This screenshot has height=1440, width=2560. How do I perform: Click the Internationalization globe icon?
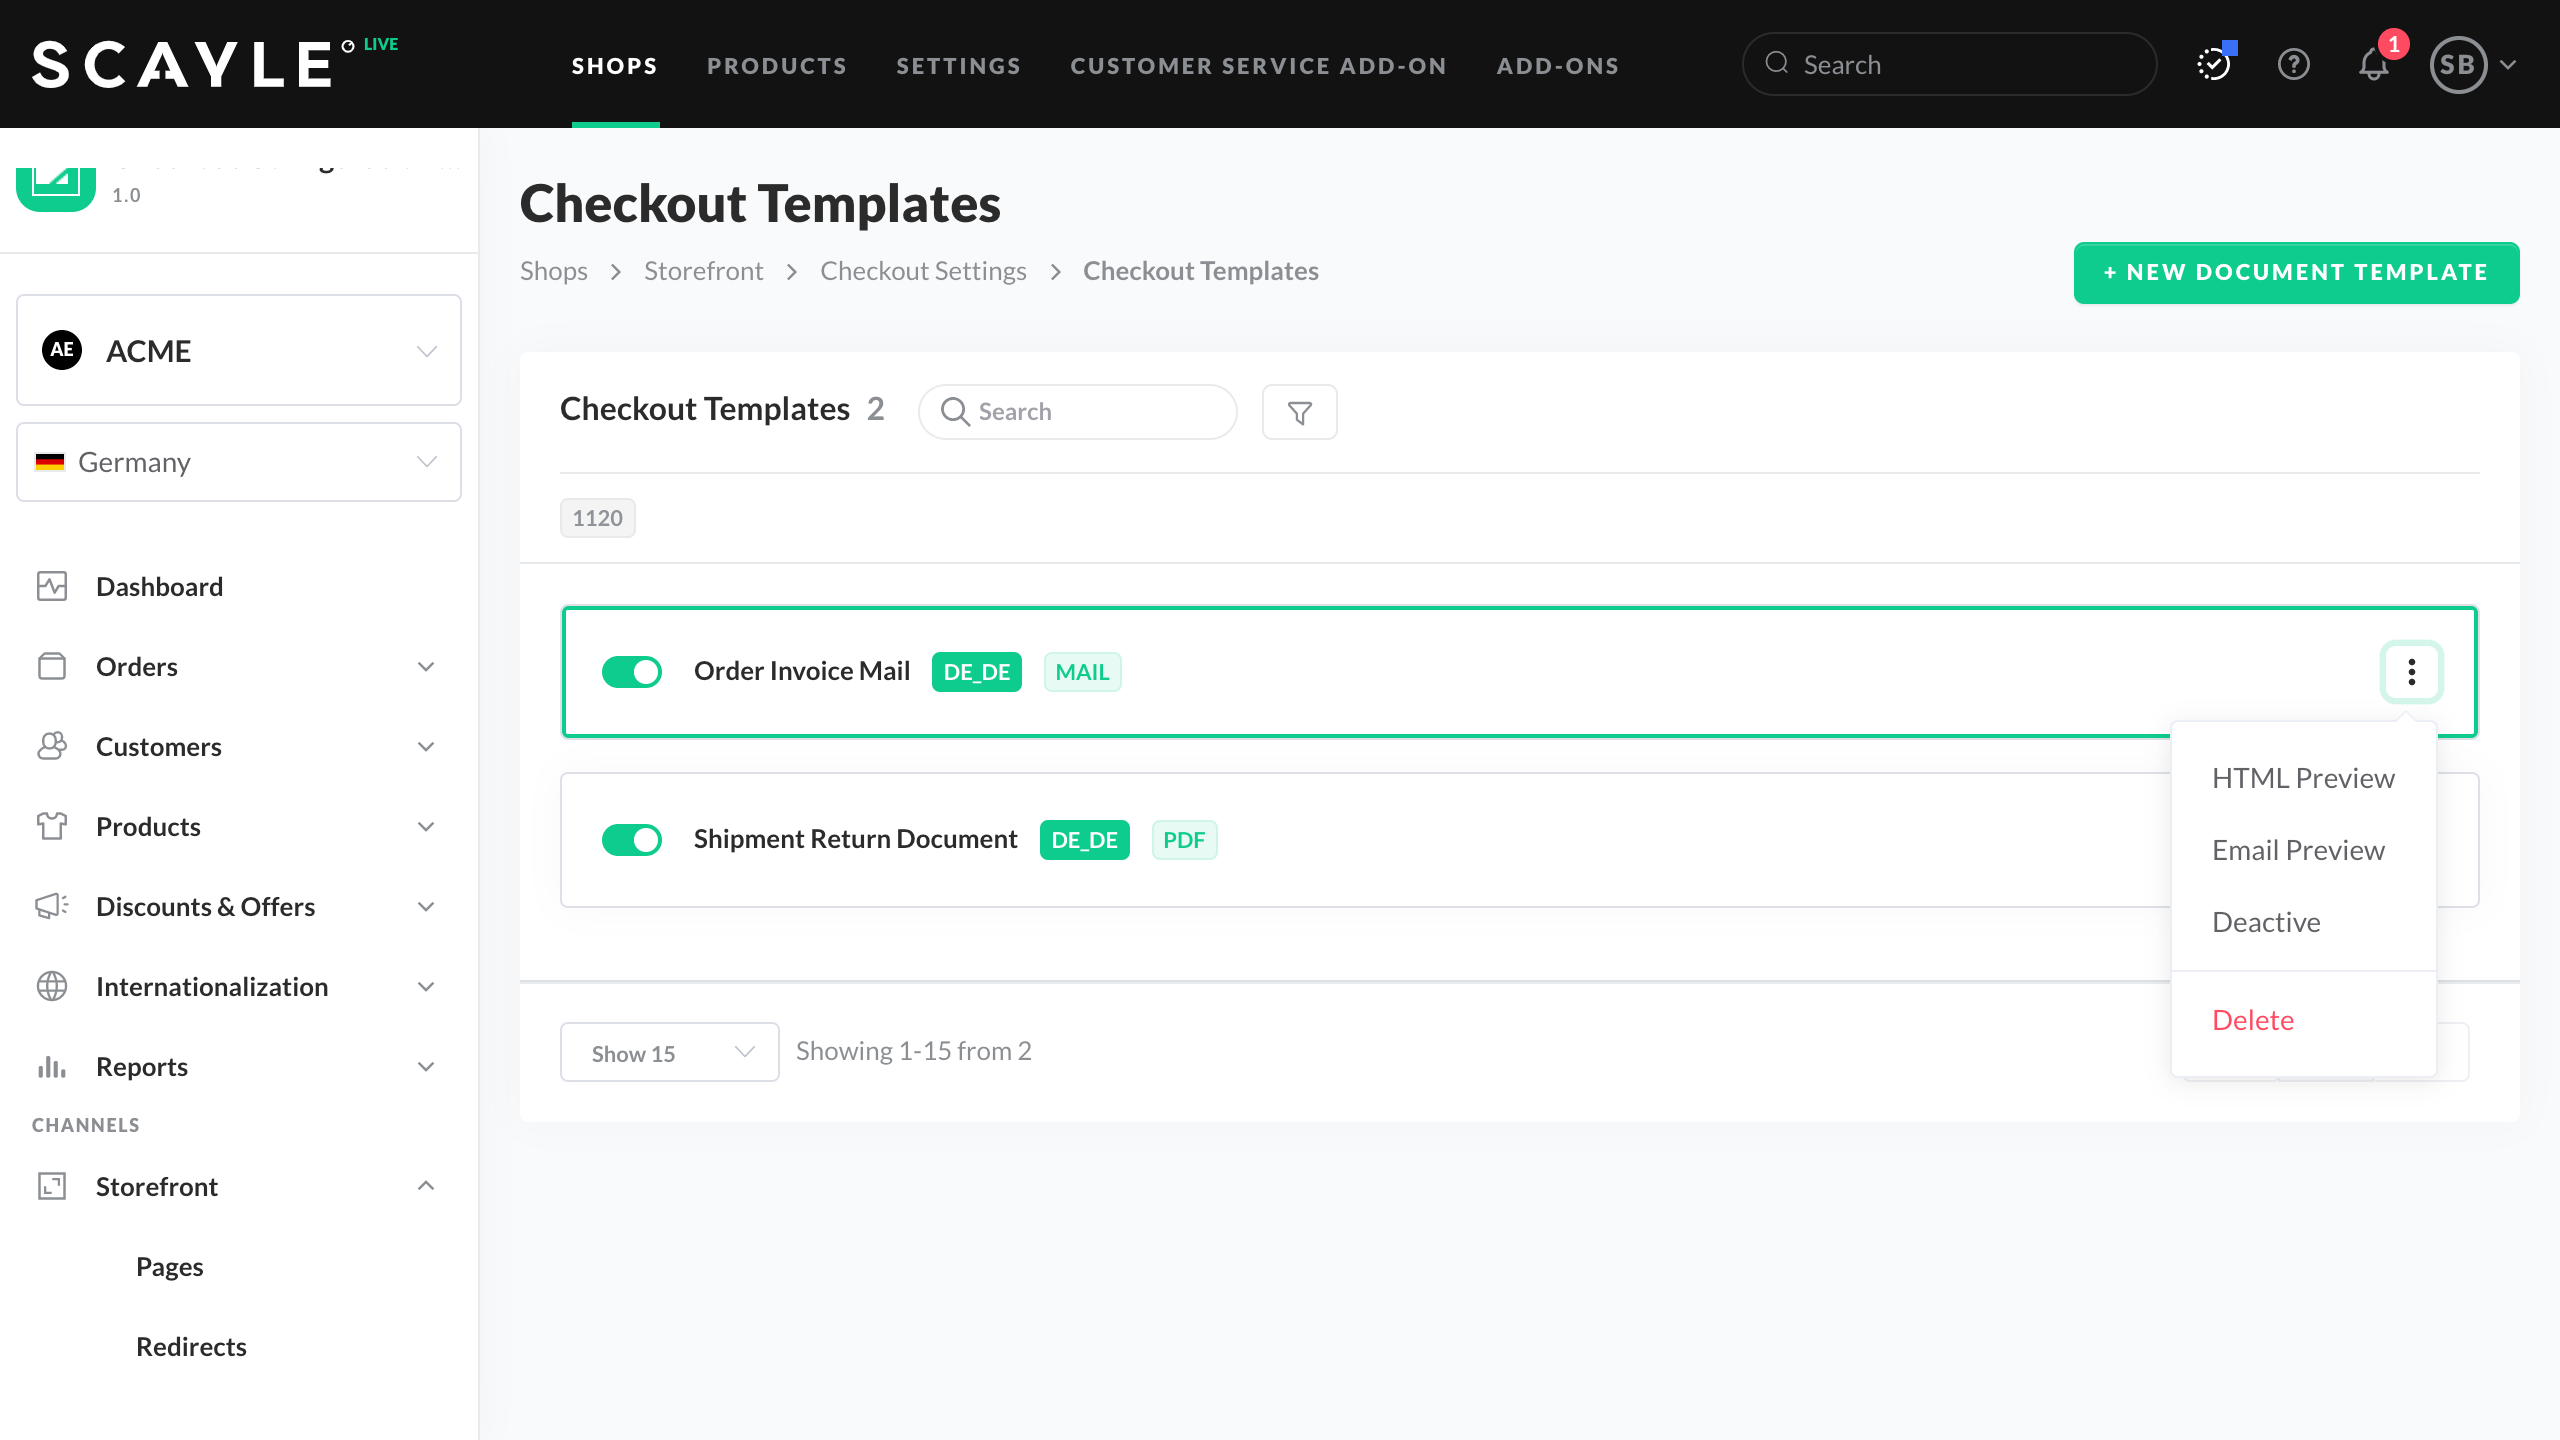(x=52, y=986)
